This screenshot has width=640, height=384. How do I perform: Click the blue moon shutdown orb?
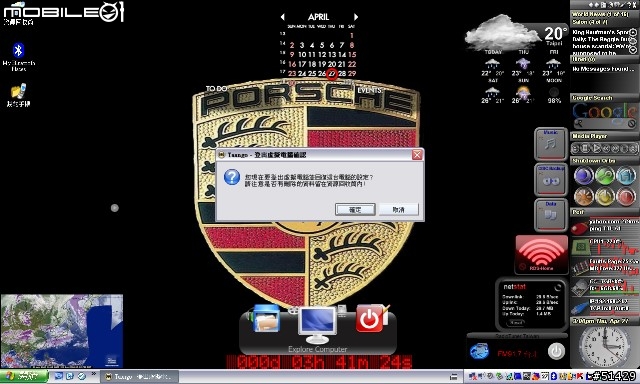584,176
